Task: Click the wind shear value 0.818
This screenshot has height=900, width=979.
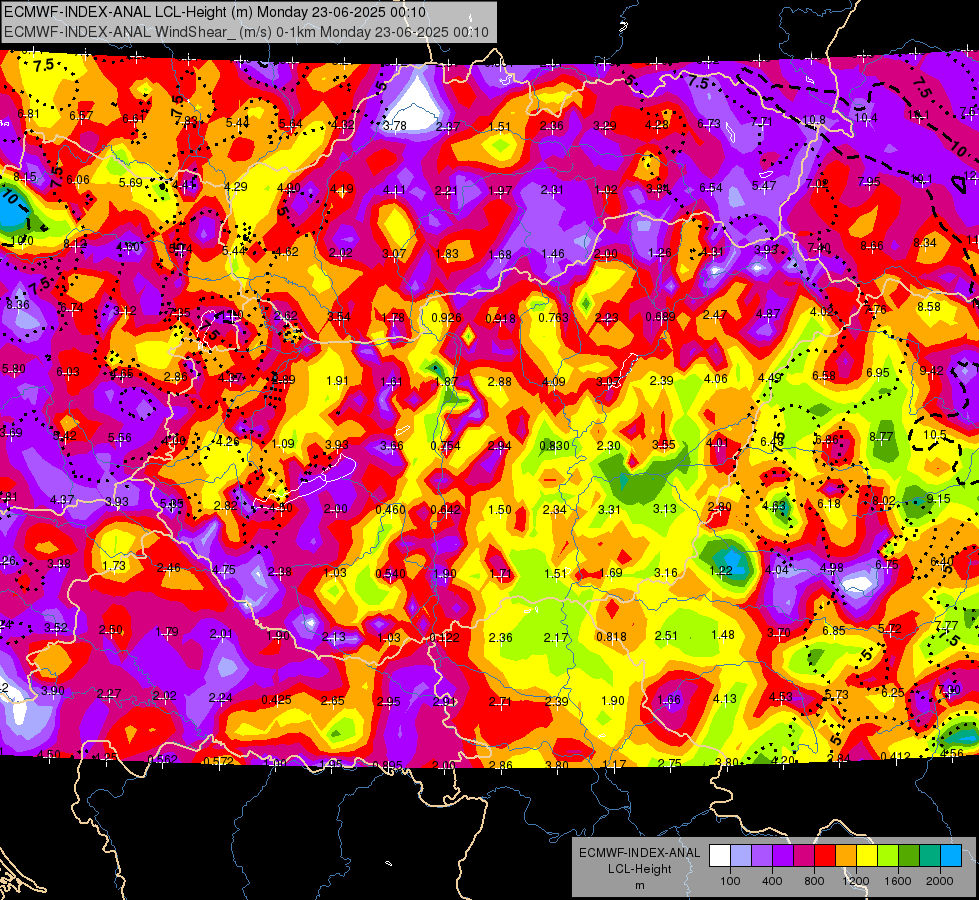Action: tap(611, 636)
